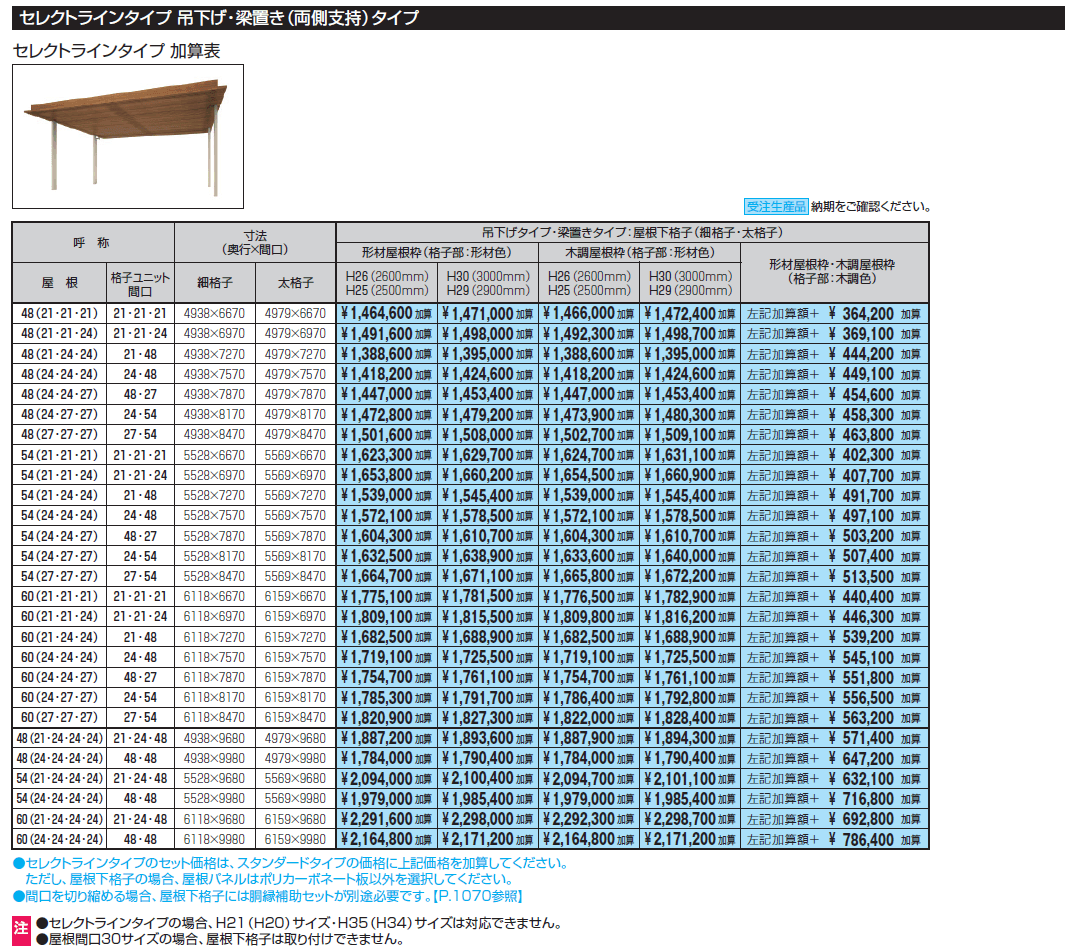Click the 6159×9980 dimension cell
The width and height of the screenshot is (1070, 951).
[296, 839]
